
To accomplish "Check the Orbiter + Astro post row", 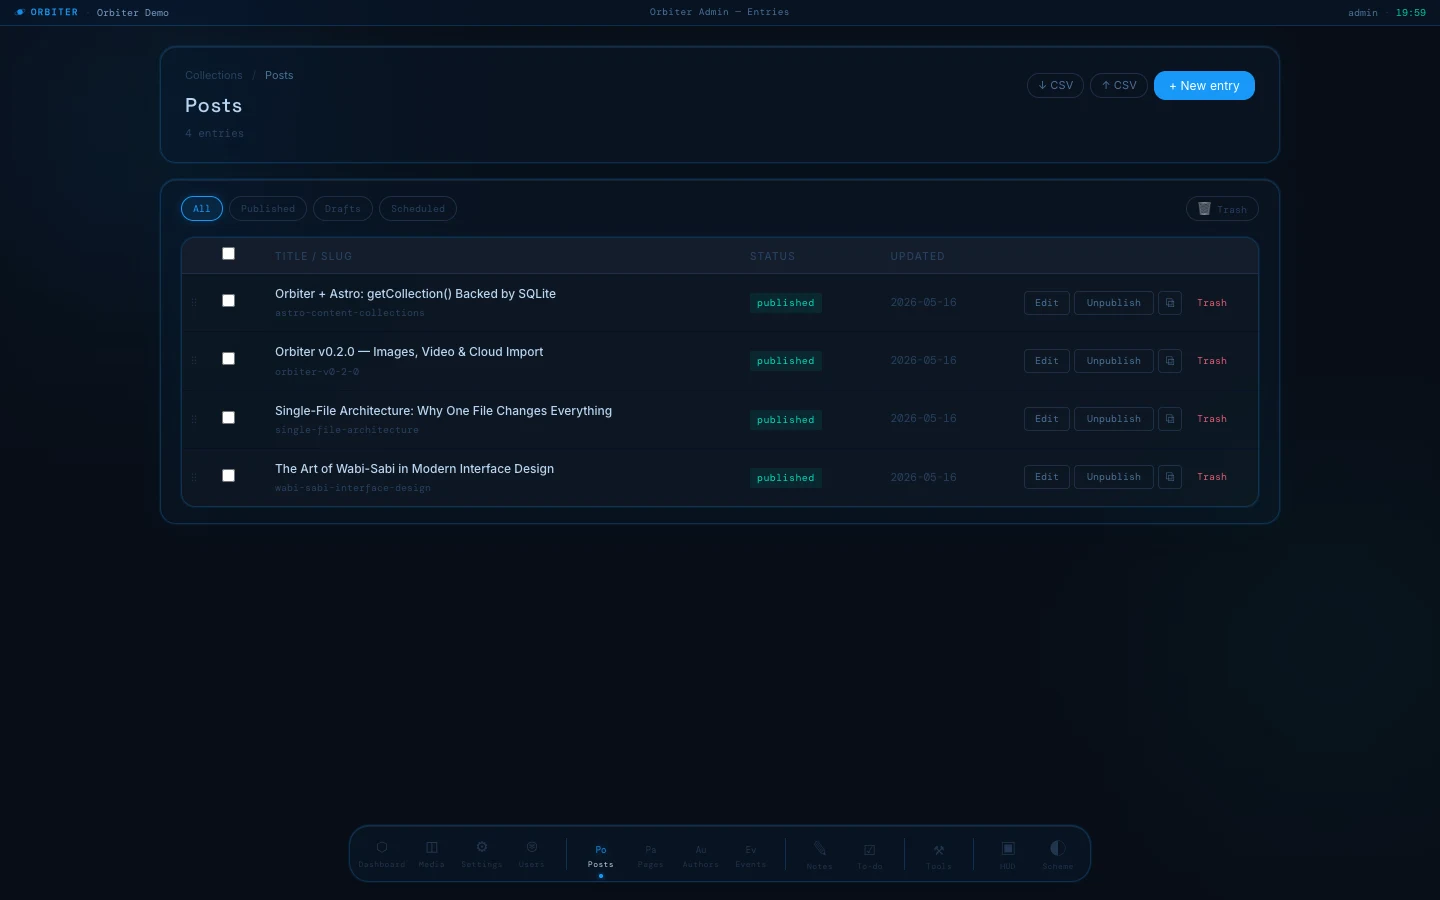I will point(228,301).
